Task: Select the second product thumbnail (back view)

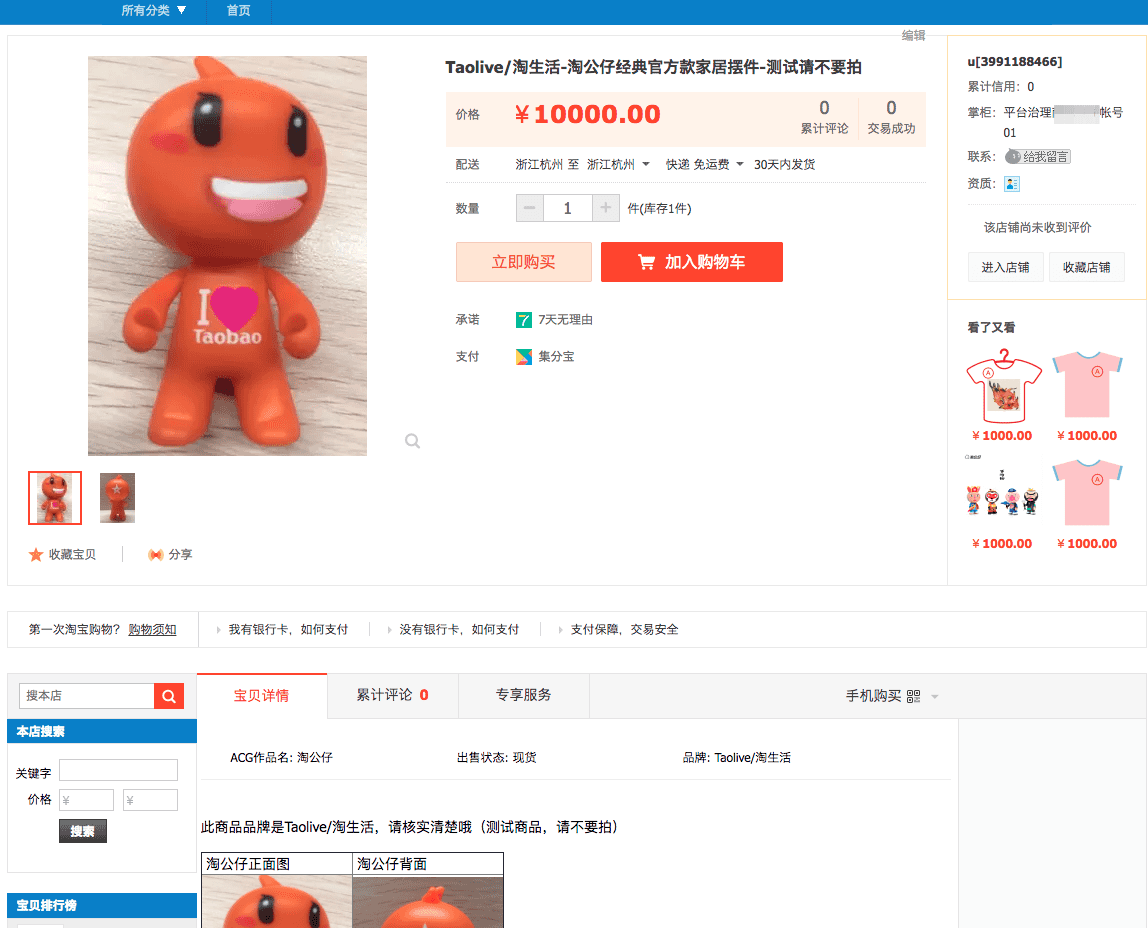Action: pos(117,498)
